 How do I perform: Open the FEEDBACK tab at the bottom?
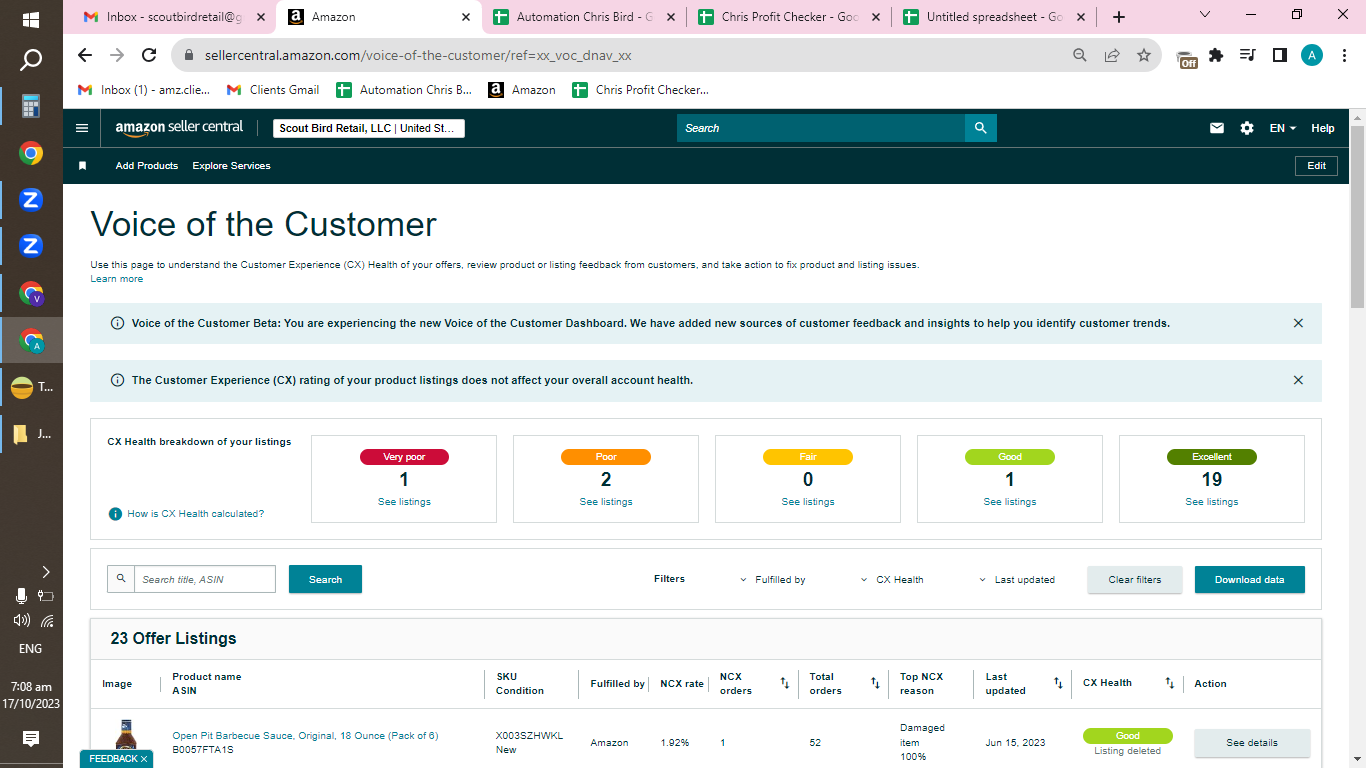click(x=117, y=759)
